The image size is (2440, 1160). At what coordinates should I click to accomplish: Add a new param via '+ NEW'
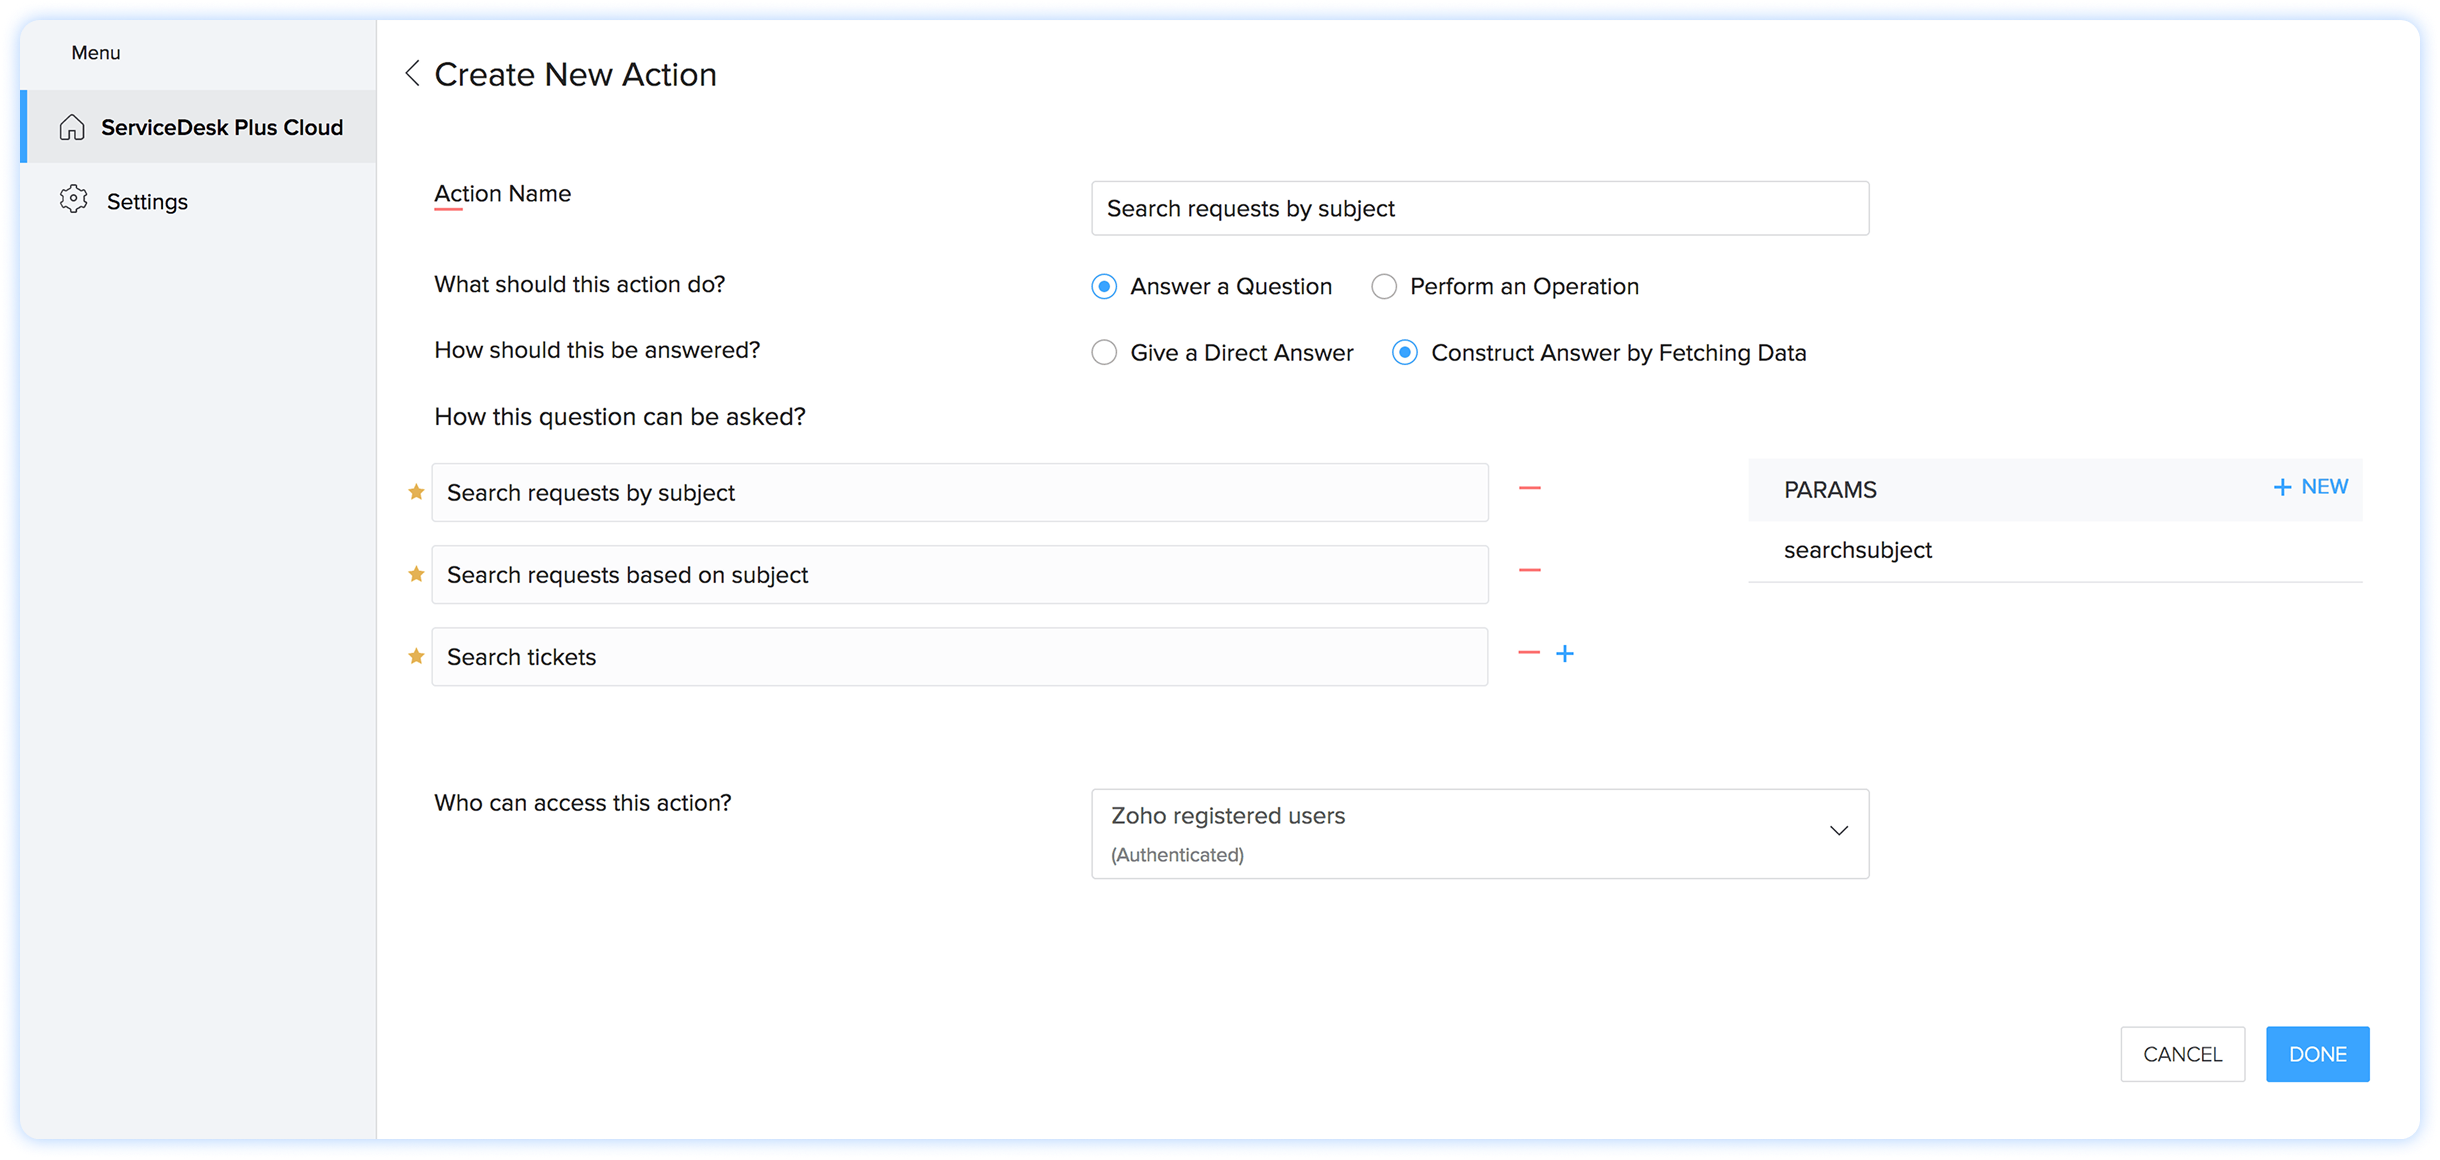2311,487
